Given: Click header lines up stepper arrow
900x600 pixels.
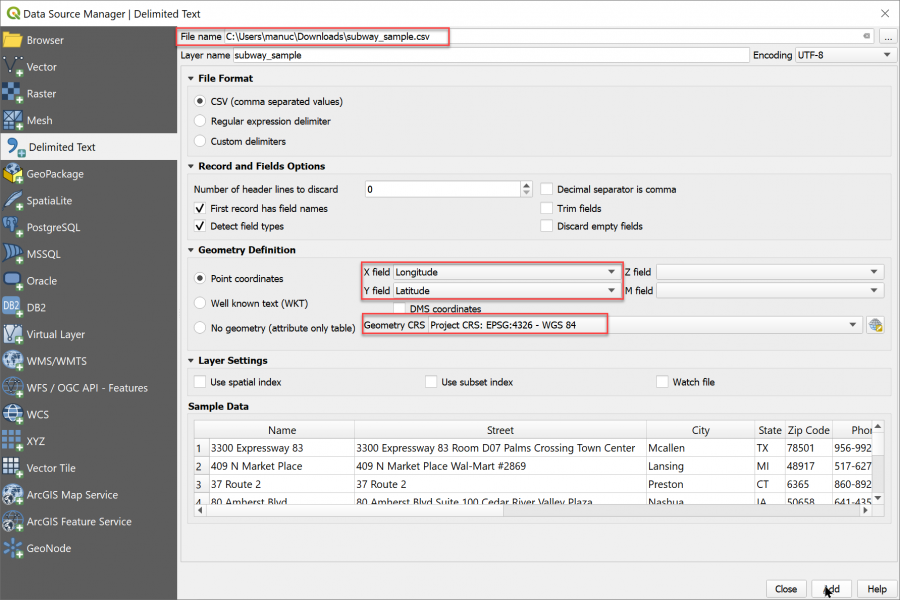Looking at the screenshot, I should click(527, 185).
